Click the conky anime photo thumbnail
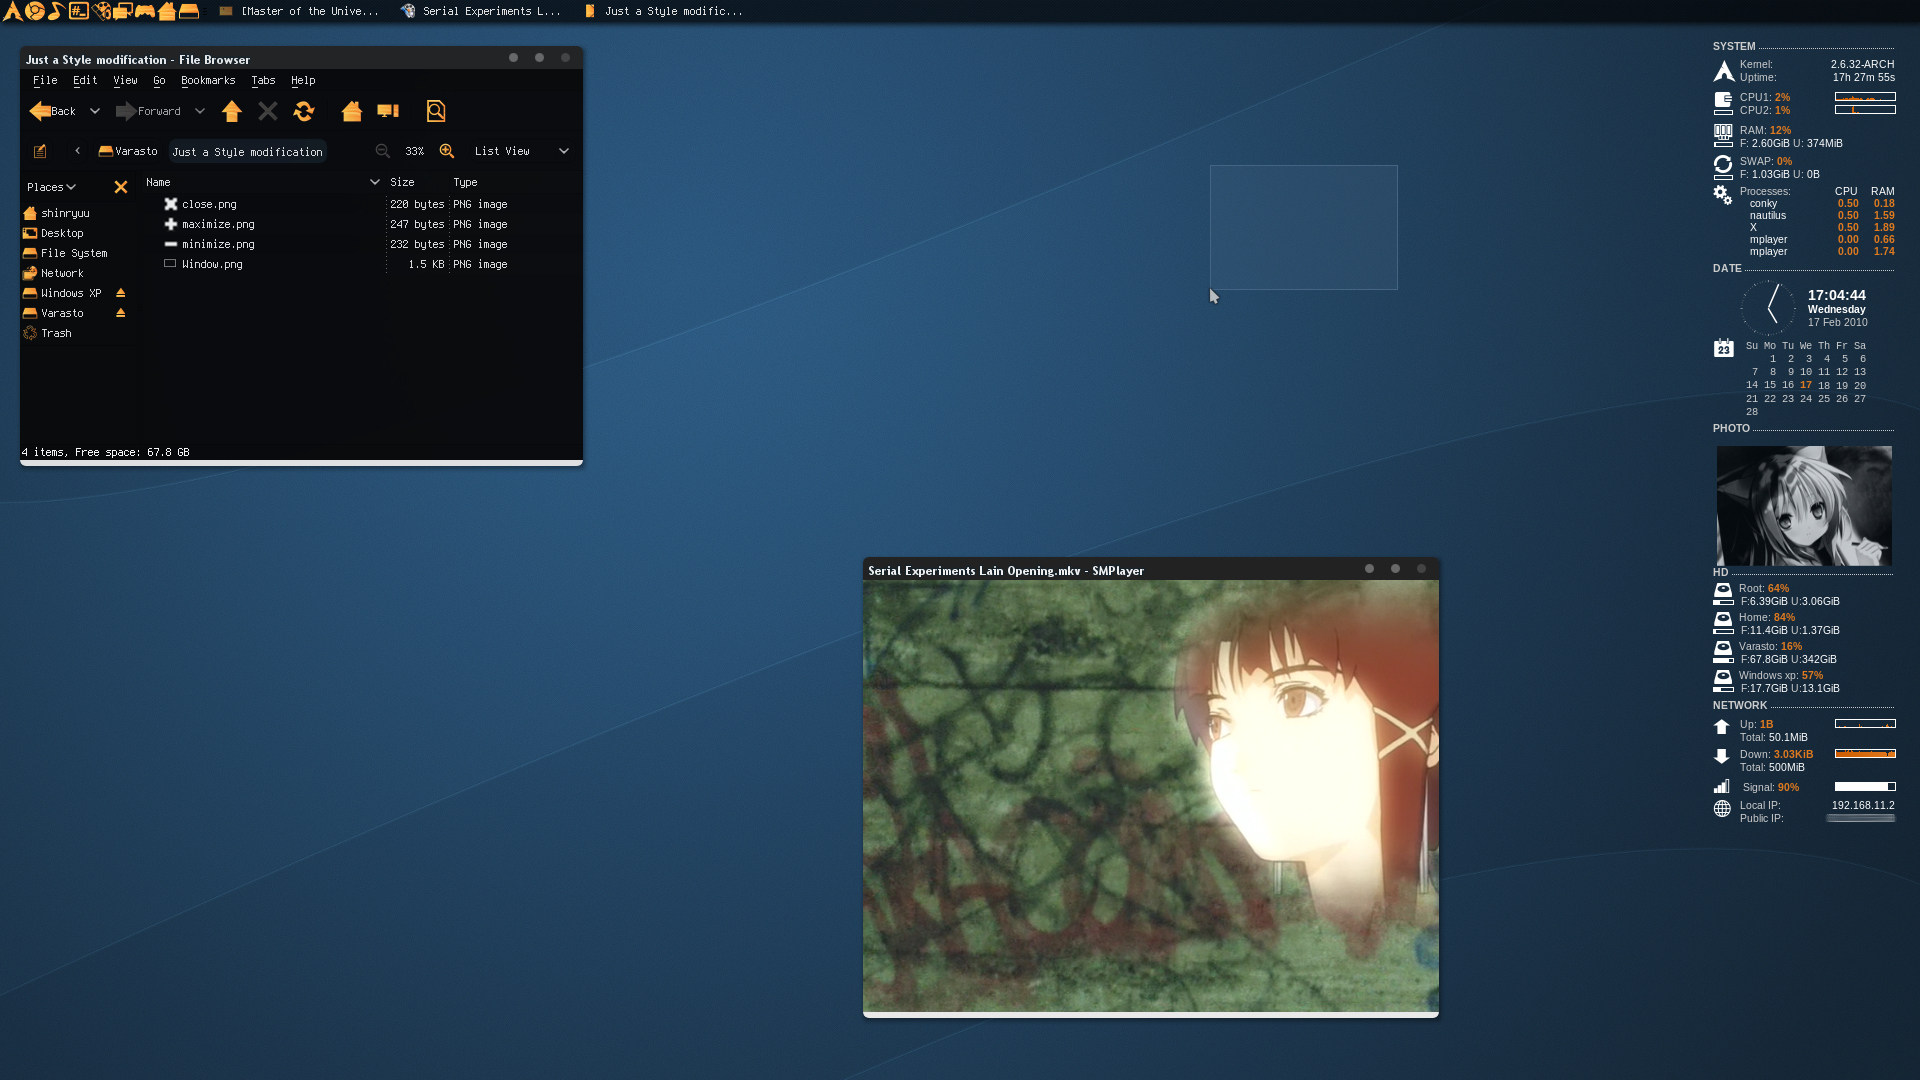 [1804, 506]
